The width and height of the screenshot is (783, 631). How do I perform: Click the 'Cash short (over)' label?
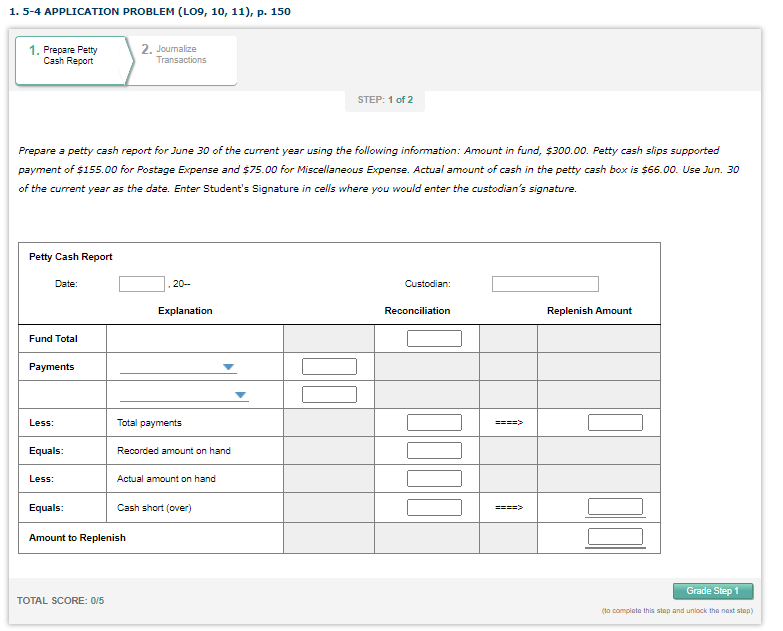[x=154, y=508]
